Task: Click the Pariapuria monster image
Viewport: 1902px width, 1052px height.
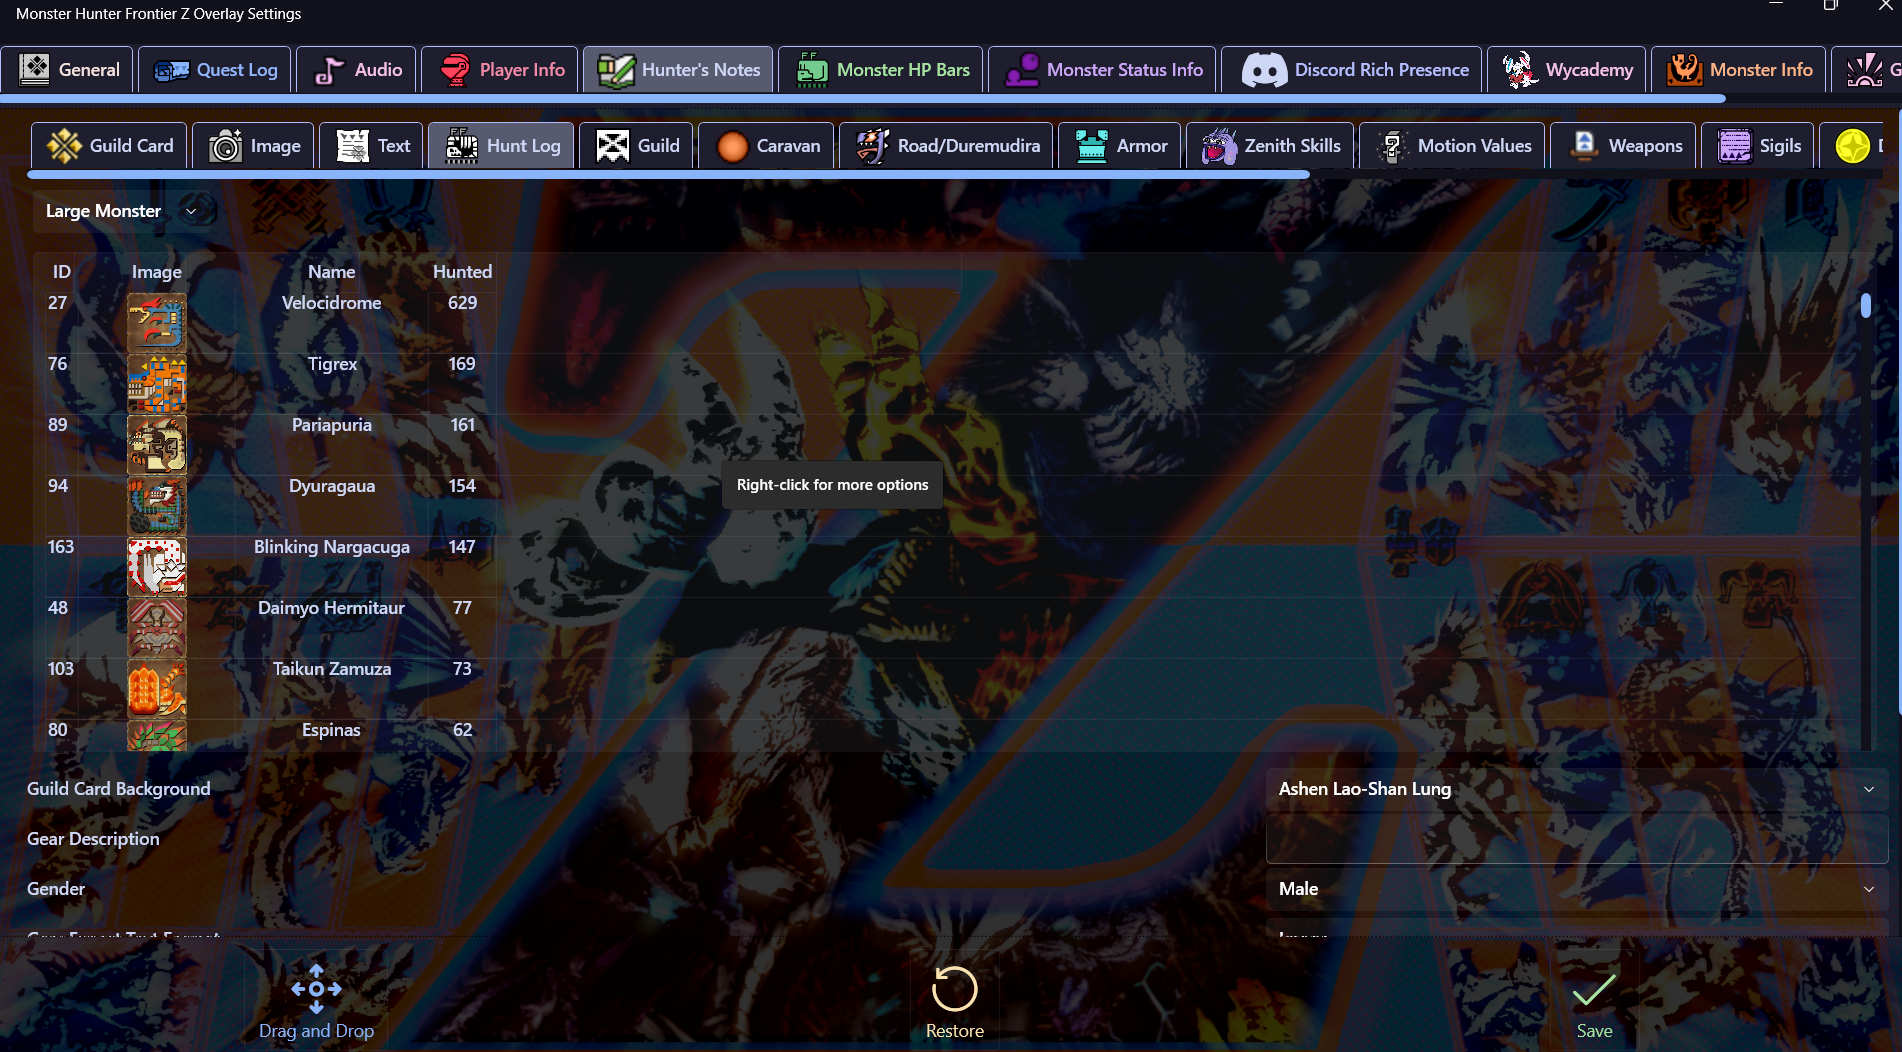Action: [x=157, y=444]
